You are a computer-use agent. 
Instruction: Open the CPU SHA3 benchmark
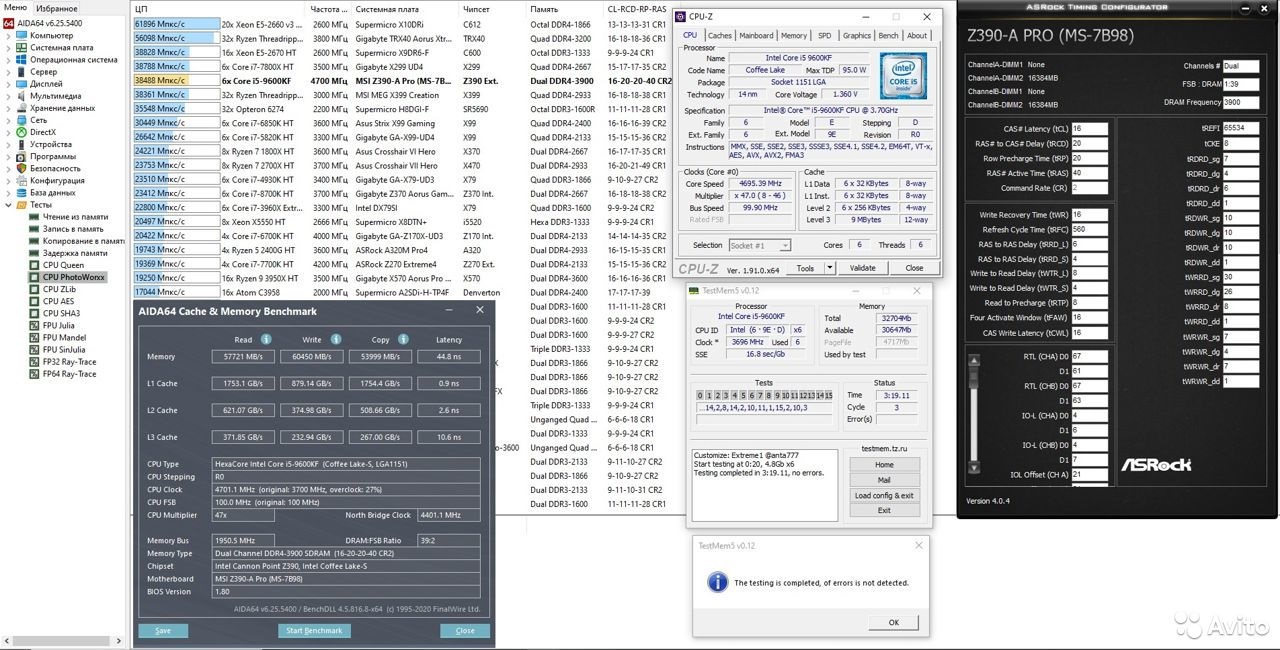(53, 313)
